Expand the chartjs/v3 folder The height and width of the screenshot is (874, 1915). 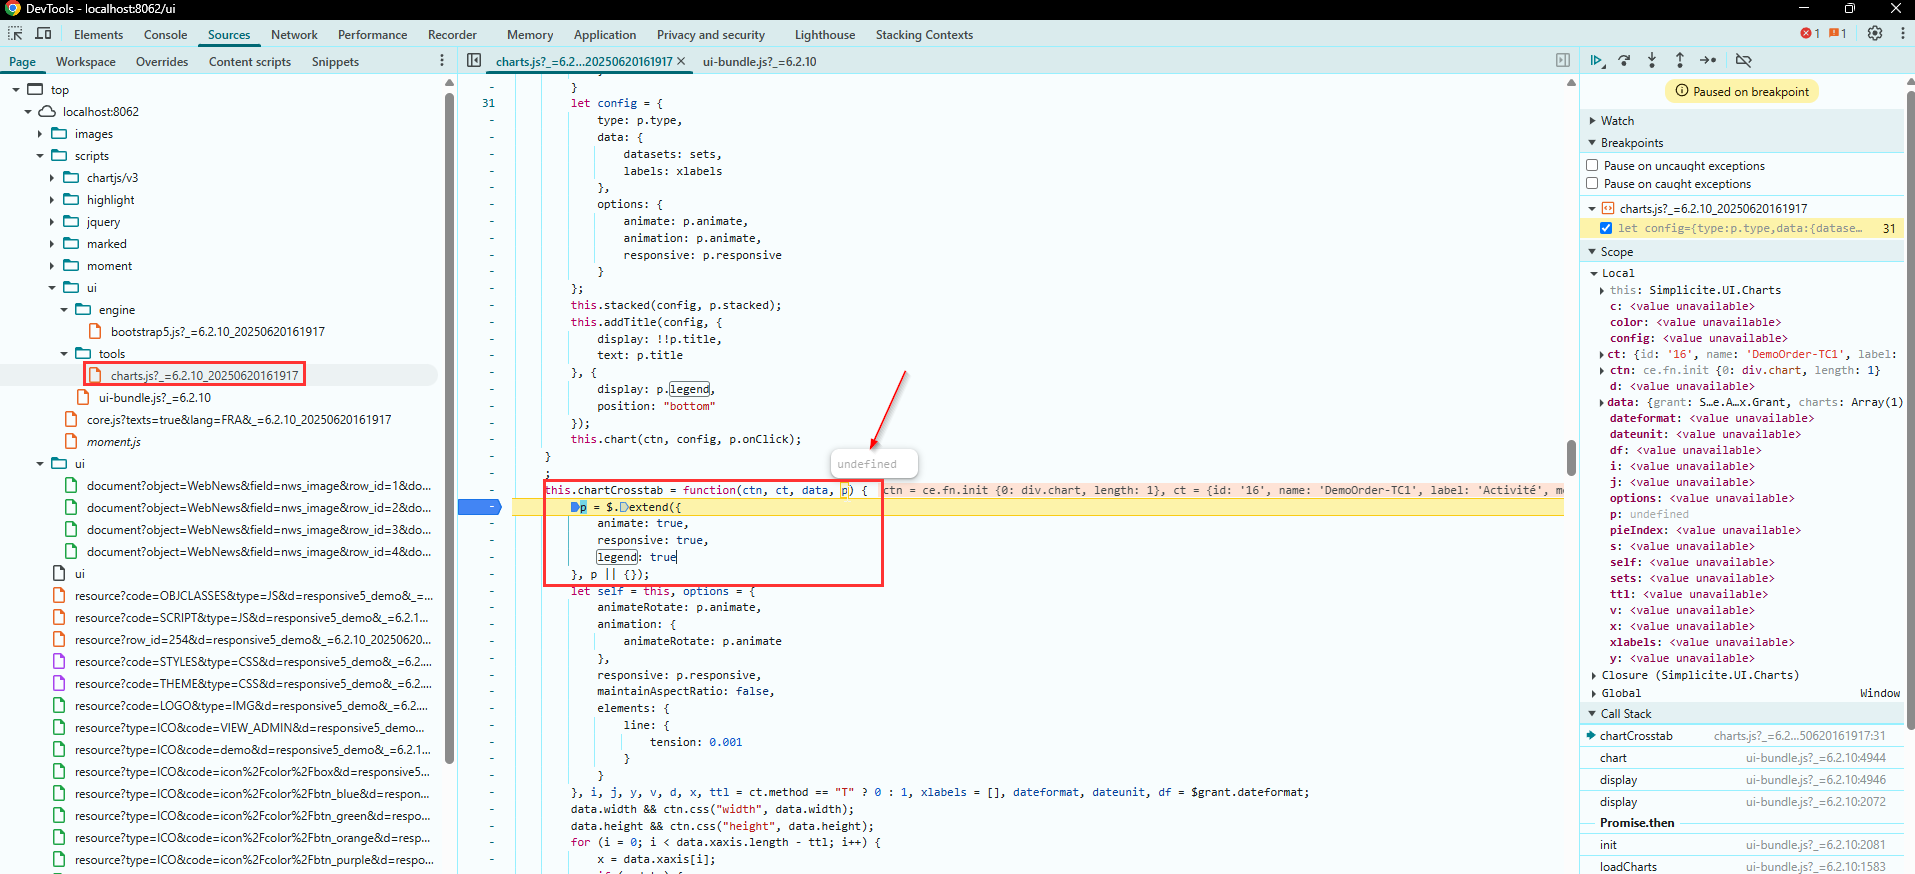52,177
